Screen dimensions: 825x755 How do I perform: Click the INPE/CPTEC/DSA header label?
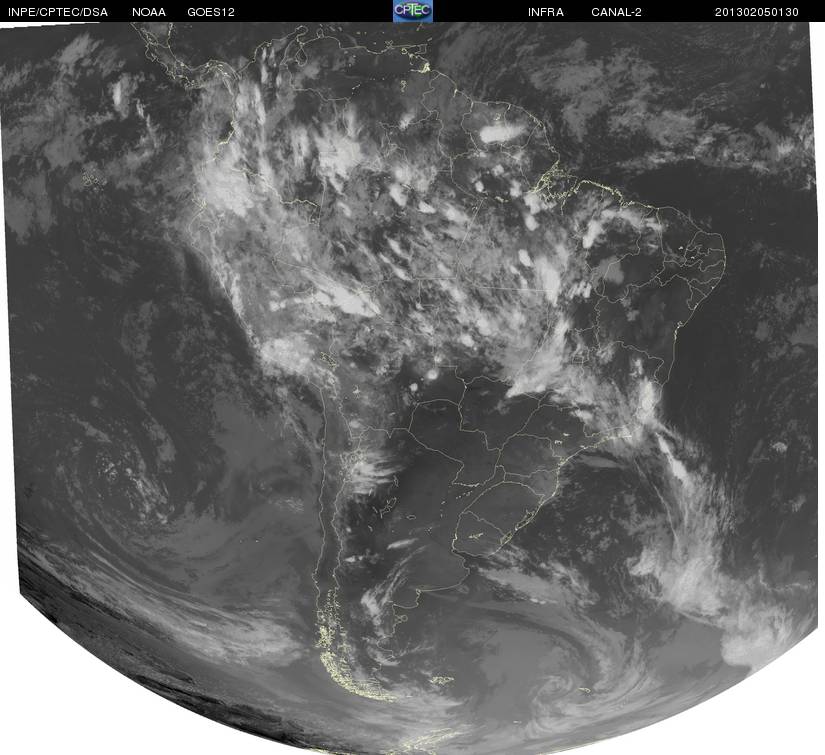(58, 12)
